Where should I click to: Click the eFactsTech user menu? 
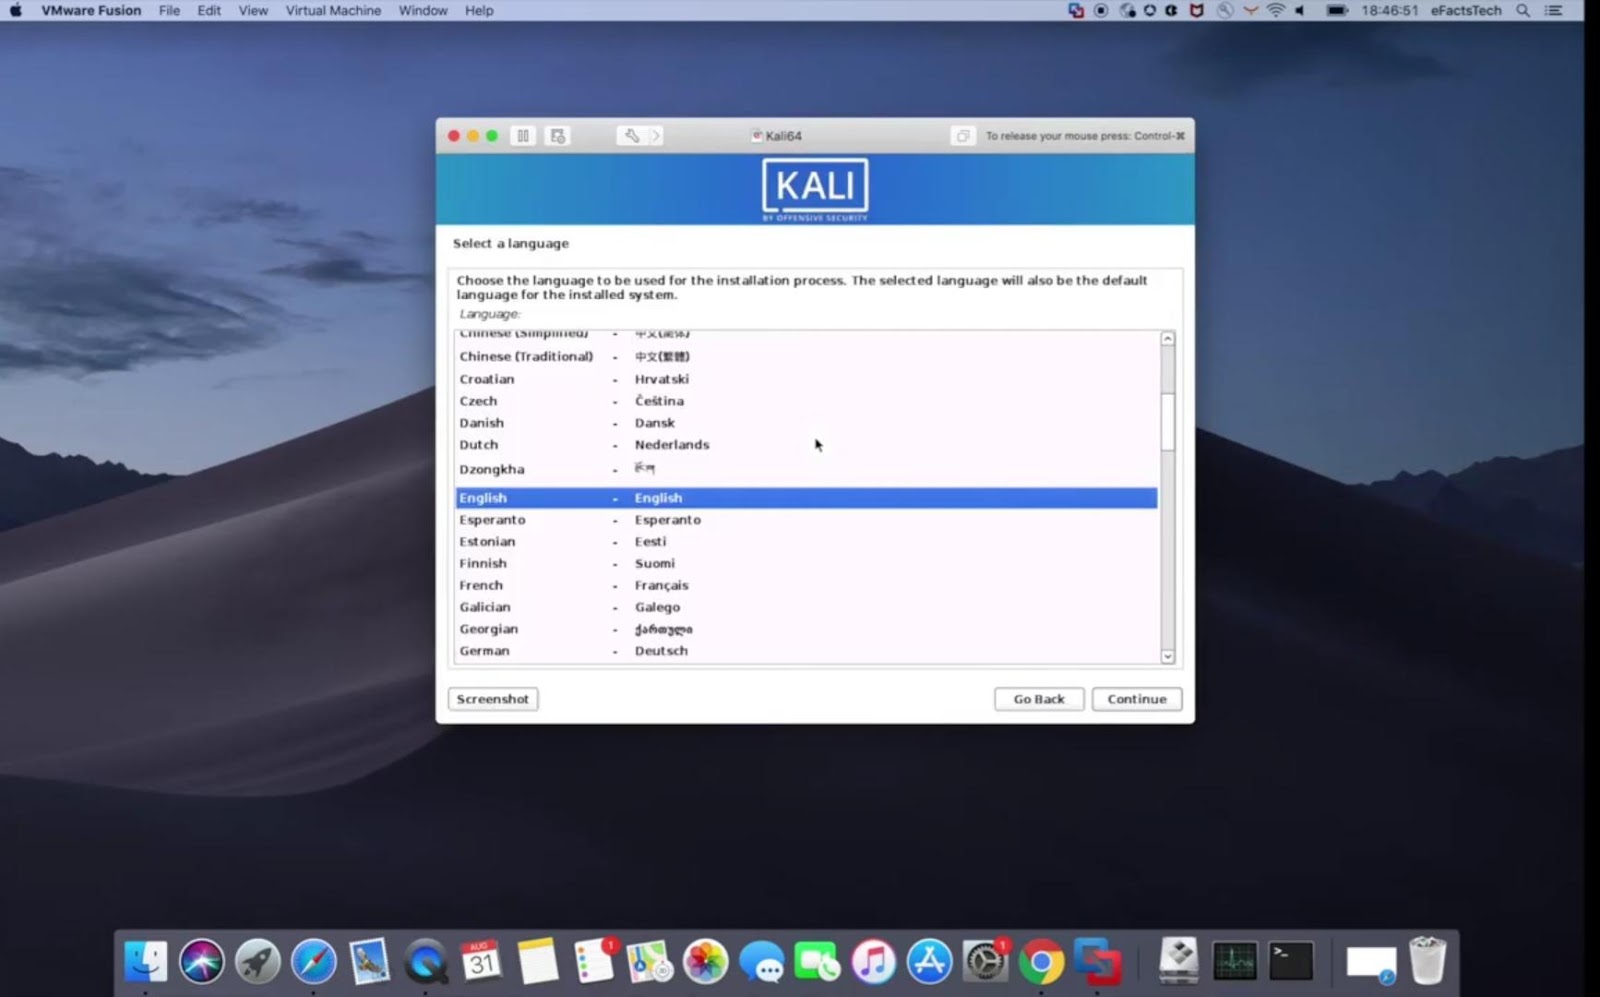1466,11
